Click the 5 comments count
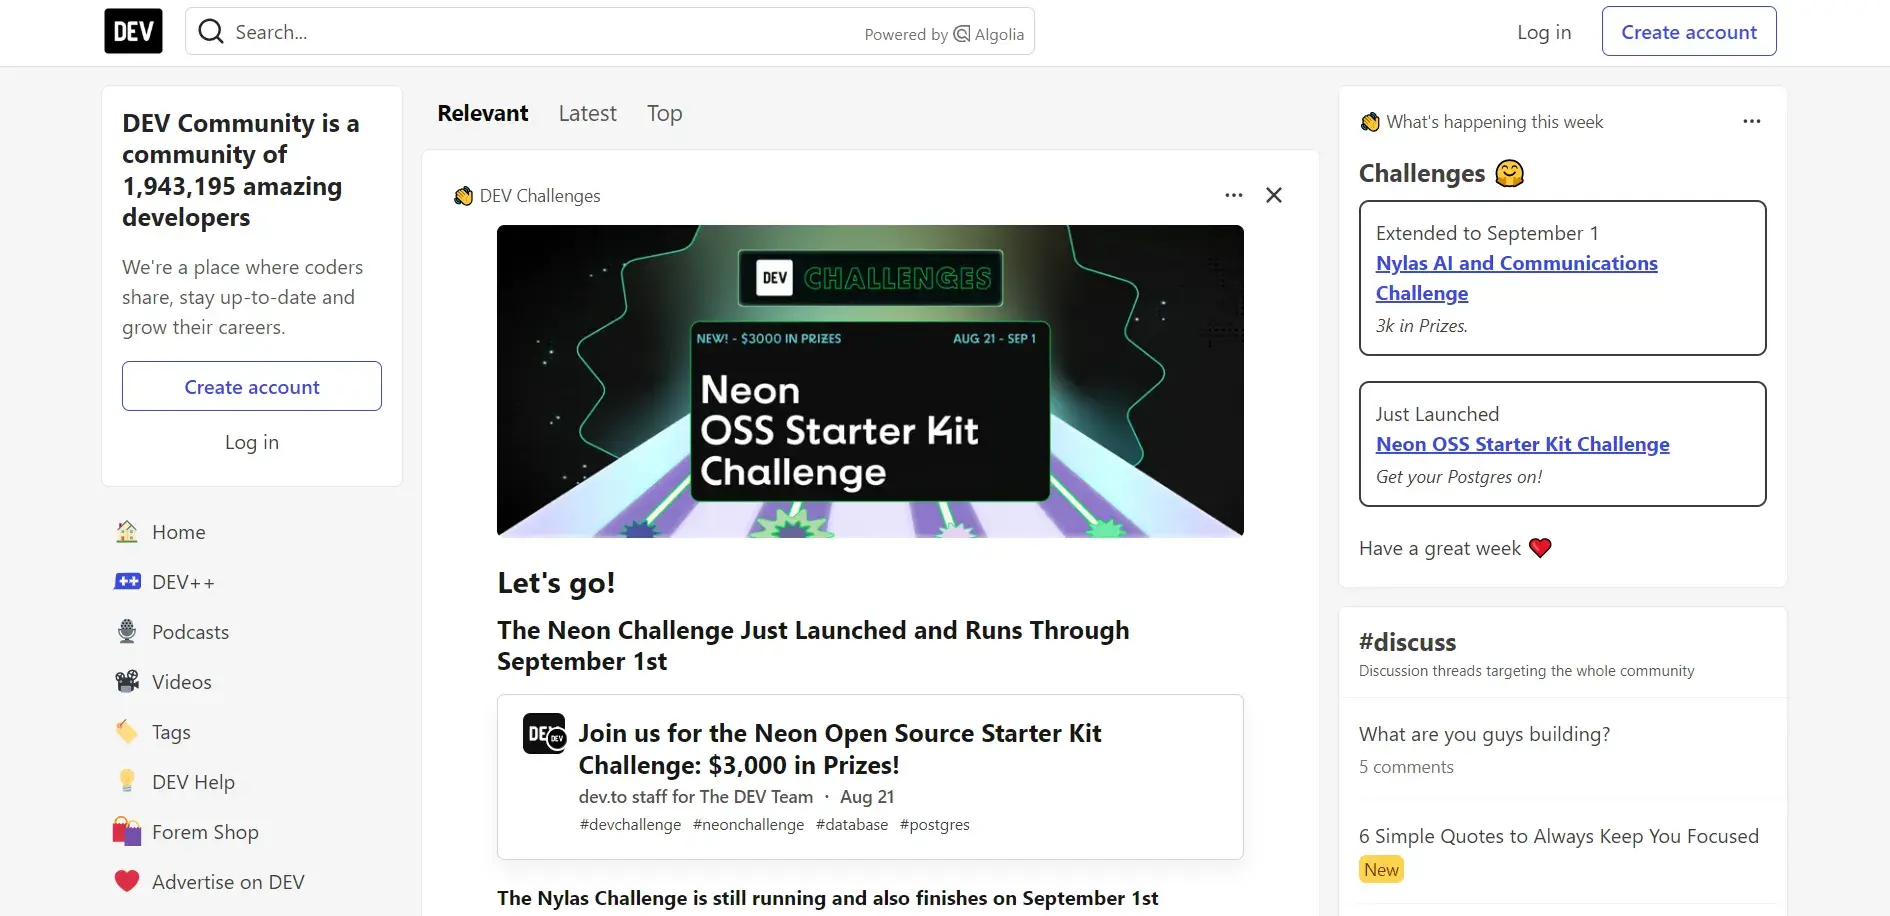The height and width of the screenshot is (916, 1890). pos(1406,767)
